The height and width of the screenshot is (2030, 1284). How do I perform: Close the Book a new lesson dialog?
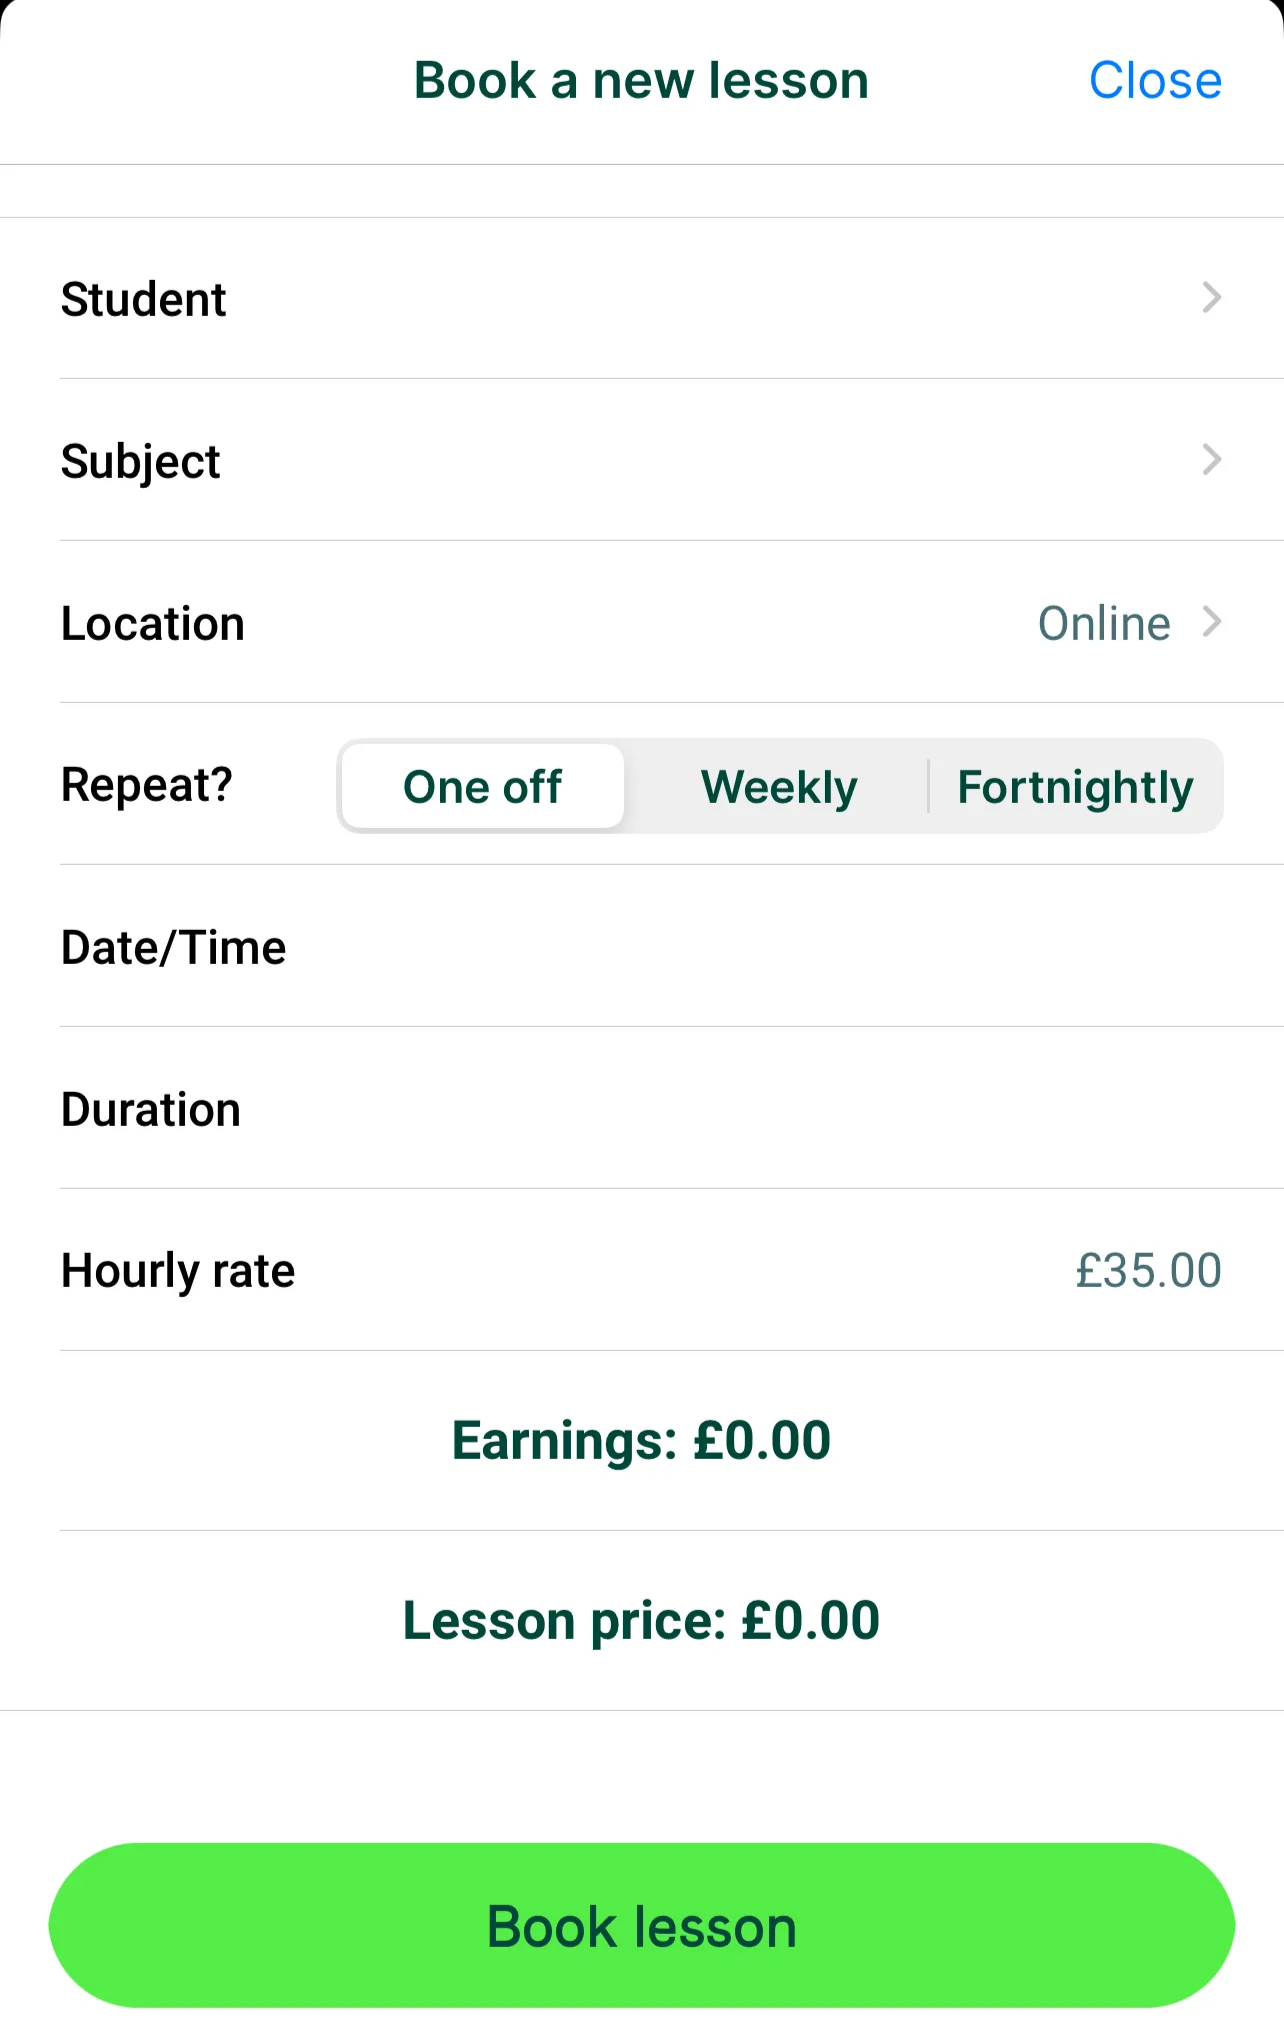(1155, 80)
